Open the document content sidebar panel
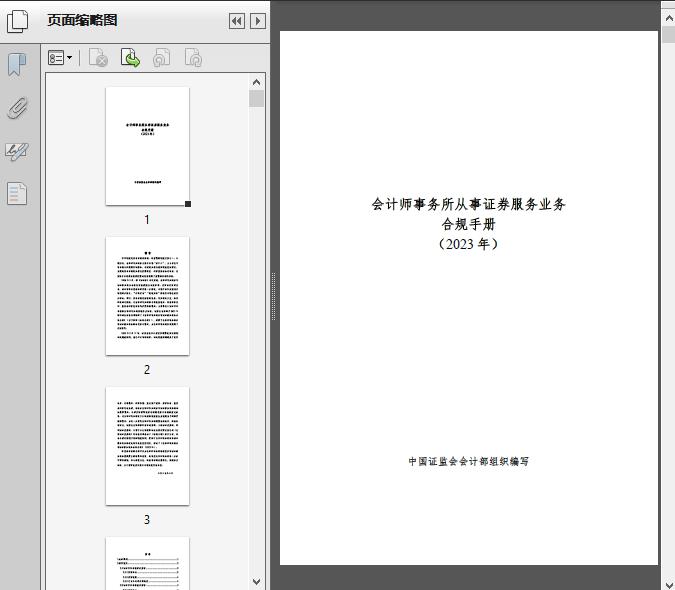Viewport: 675px width, 590px height. (x=17, y=194)
